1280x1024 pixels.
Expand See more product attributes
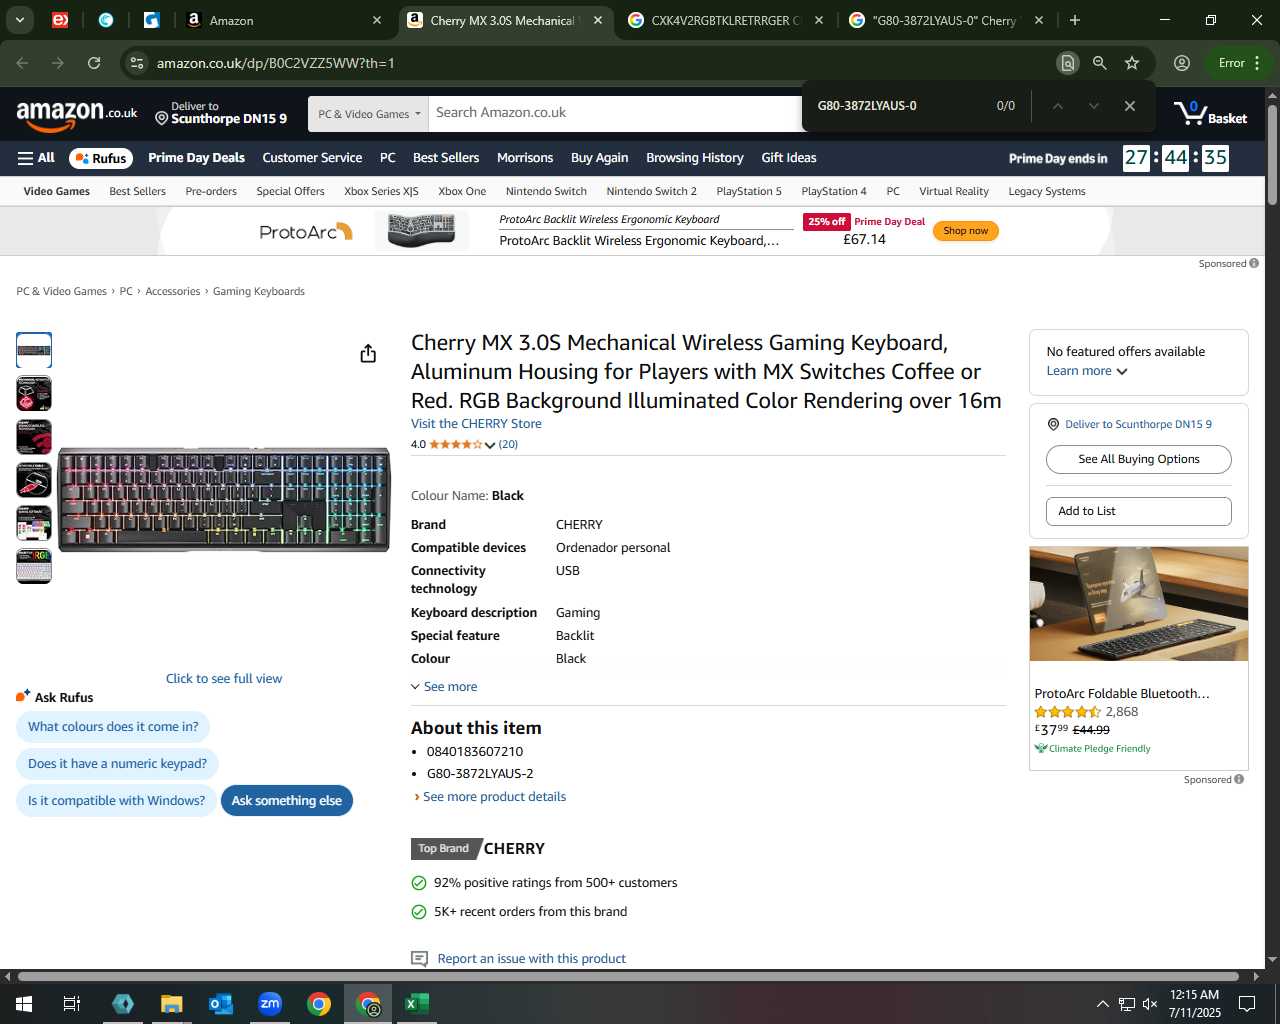pyautogui.click(x=444, y=687)
